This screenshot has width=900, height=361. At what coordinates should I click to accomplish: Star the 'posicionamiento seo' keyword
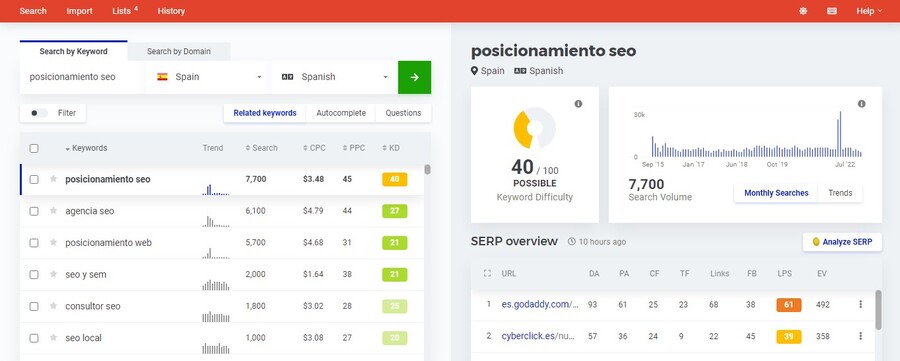click(53, 179)
